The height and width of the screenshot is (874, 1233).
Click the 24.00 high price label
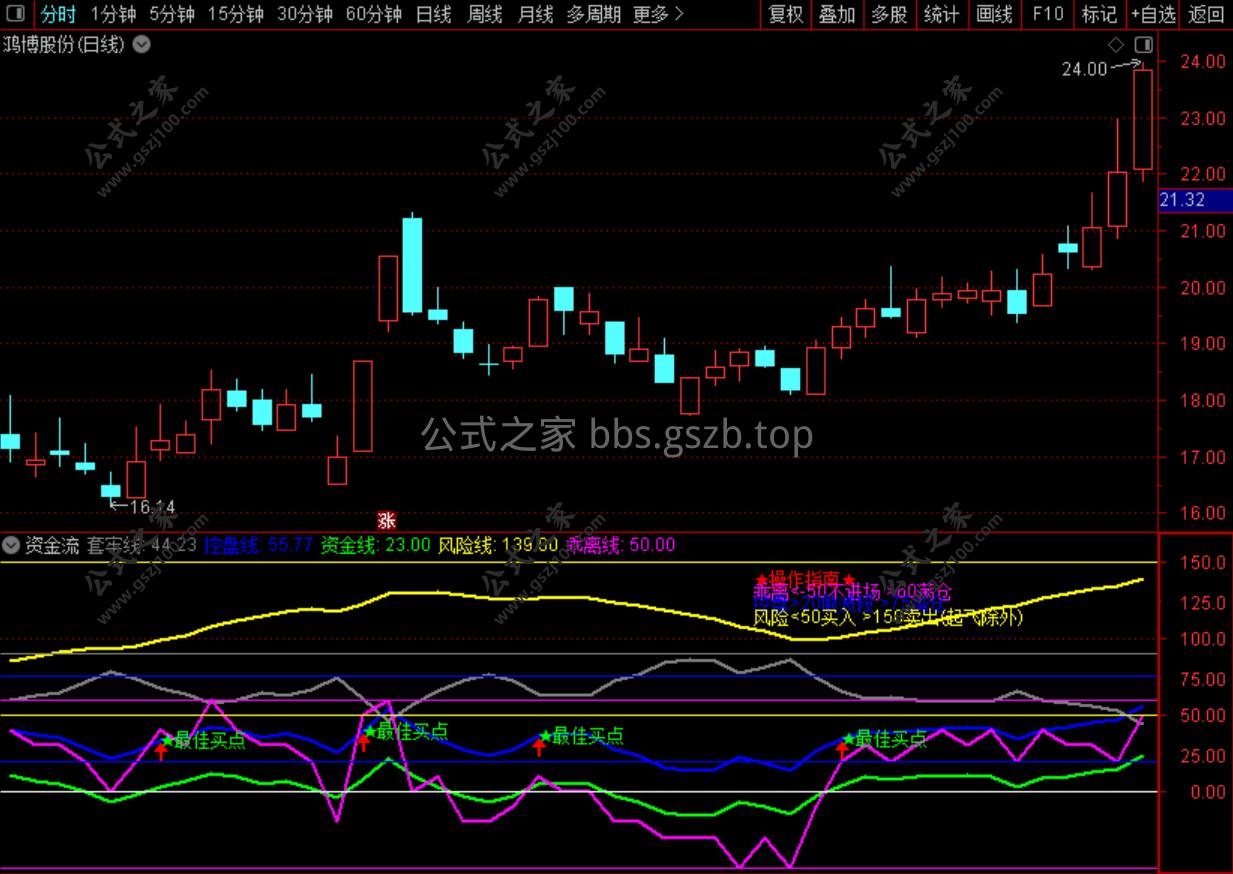pos(1084,69)
